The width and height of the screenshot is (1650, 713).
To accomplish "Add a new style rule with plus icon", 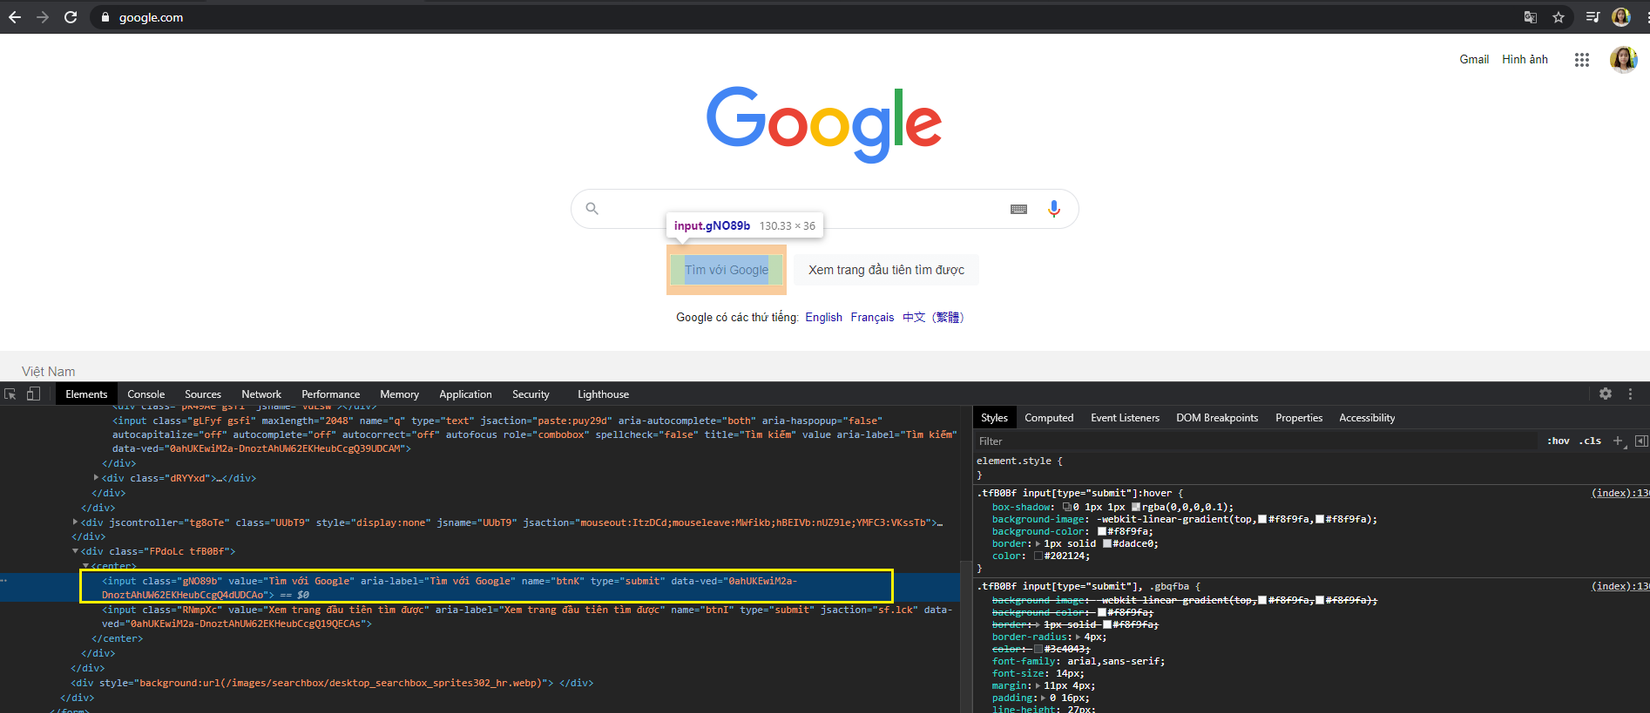I will (1618, 441).
